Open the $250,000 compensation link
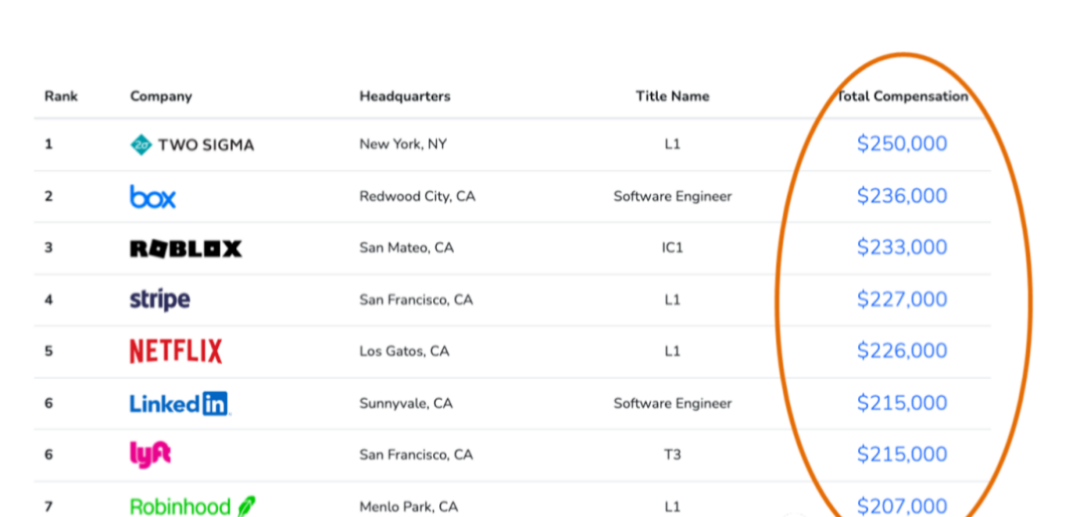The image size is (1080, 517). pos(902,144)
